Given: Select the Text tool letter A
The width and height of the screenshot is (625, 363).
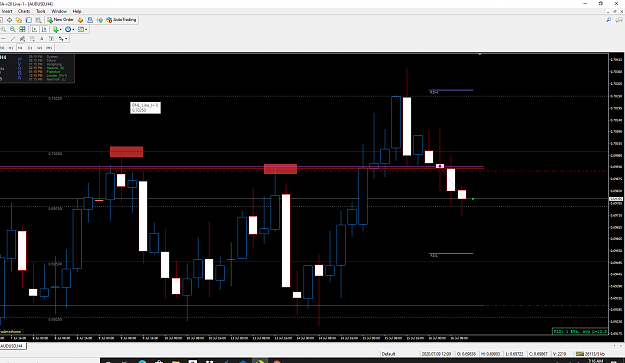Looking at the screenshot, I should (41, 39).
